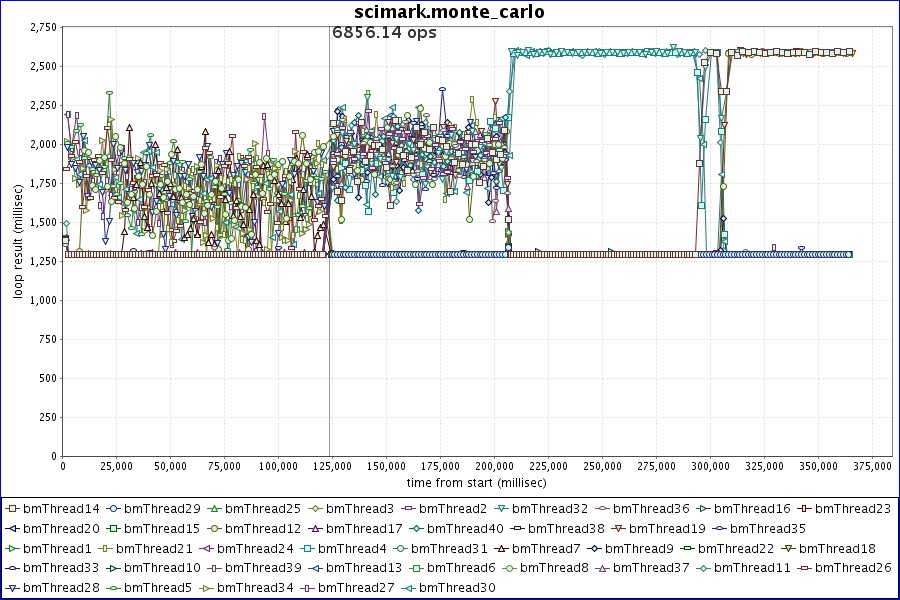Click the scimark.monte_carlo chart title

coord(449,11)
